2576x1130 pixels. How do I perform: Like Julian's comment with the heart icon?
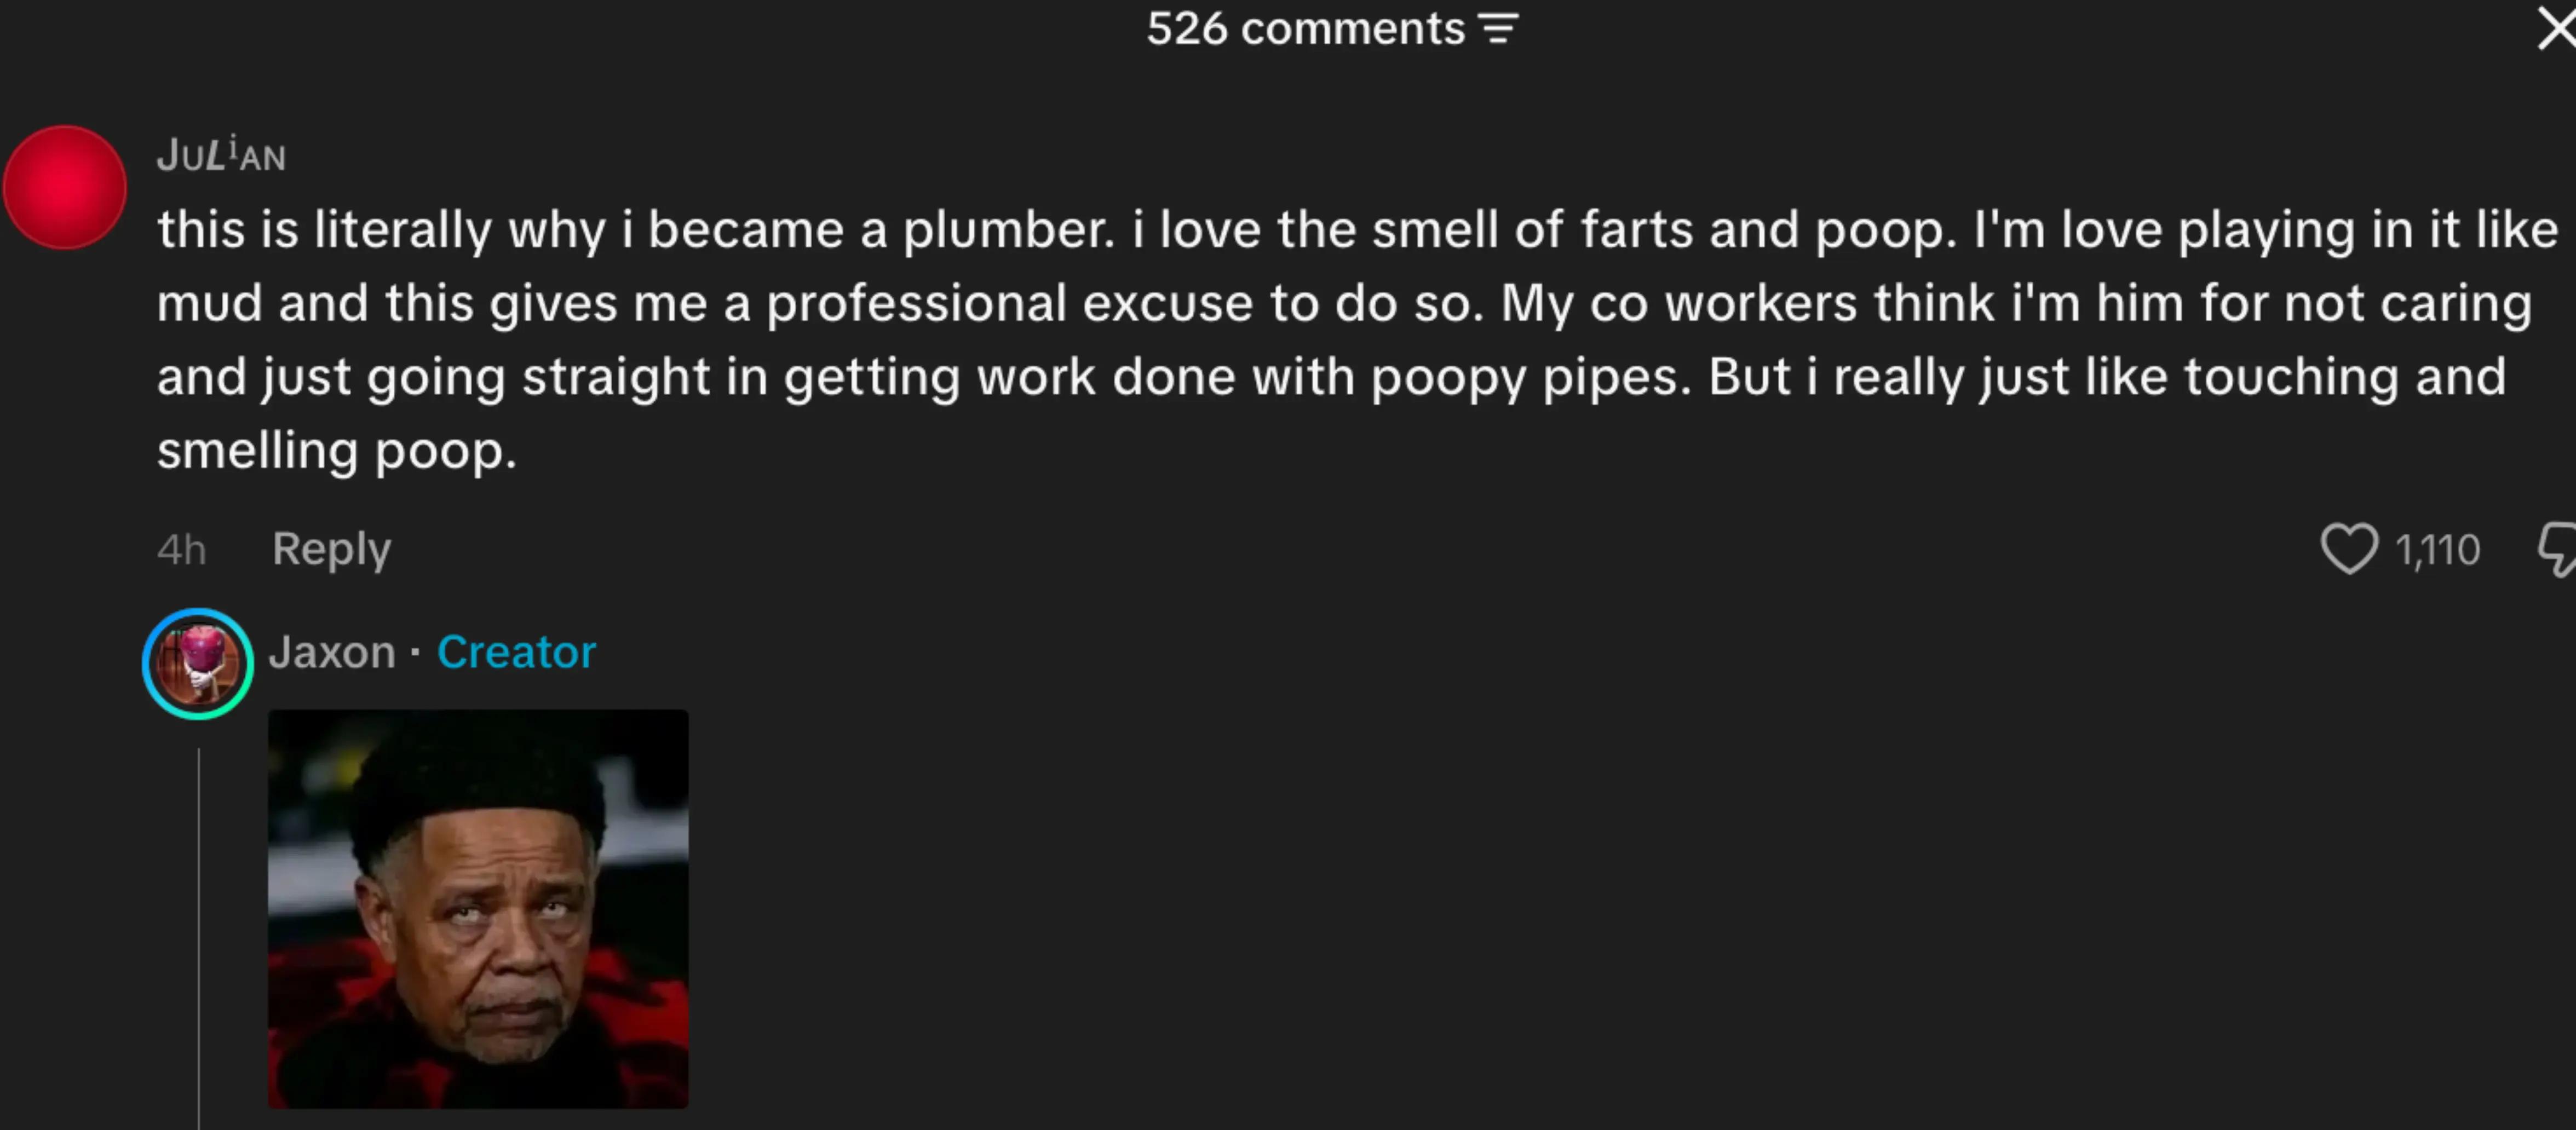(2348, 549)
